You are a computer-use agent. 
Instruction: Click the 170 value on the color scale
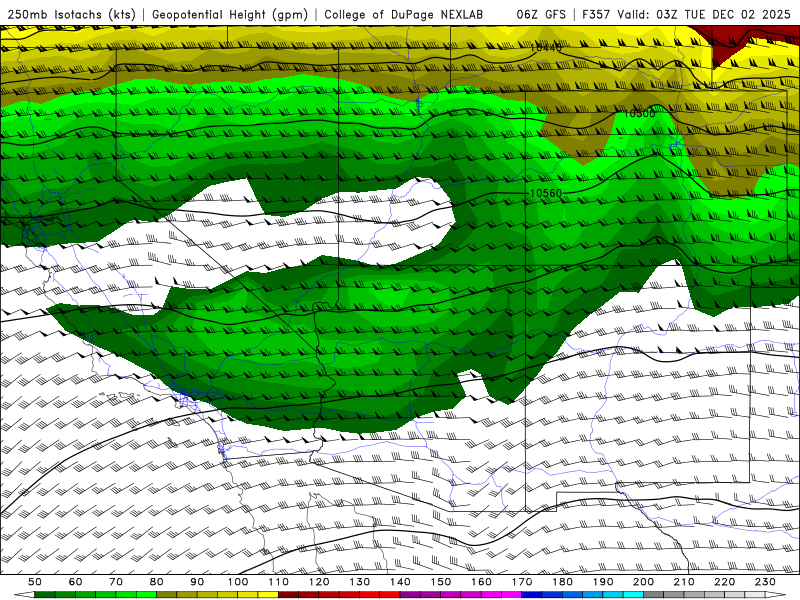tap(522, 582)
